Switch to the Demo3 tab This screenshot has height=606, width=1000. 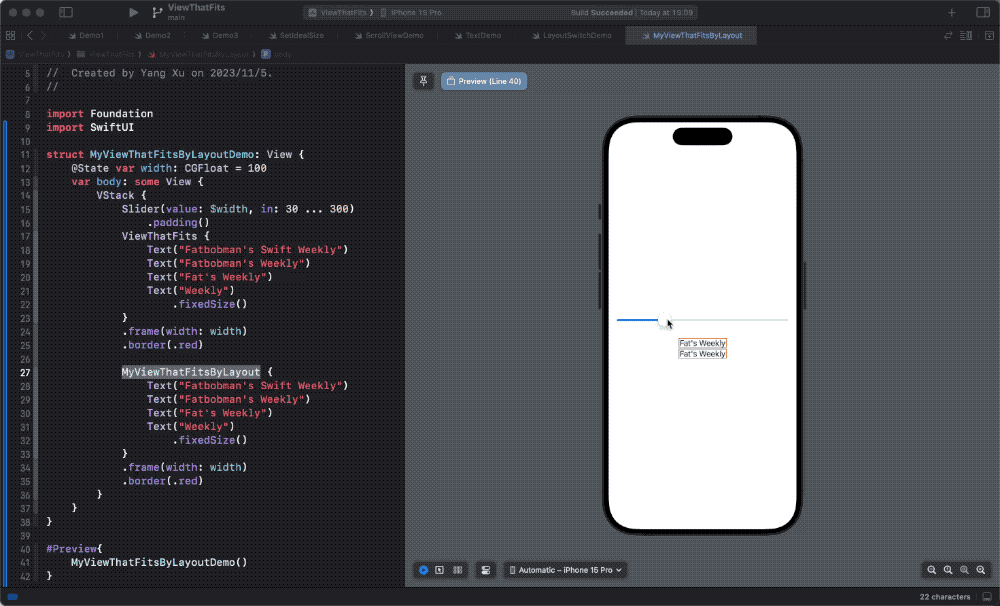click(x=219, y=36)
